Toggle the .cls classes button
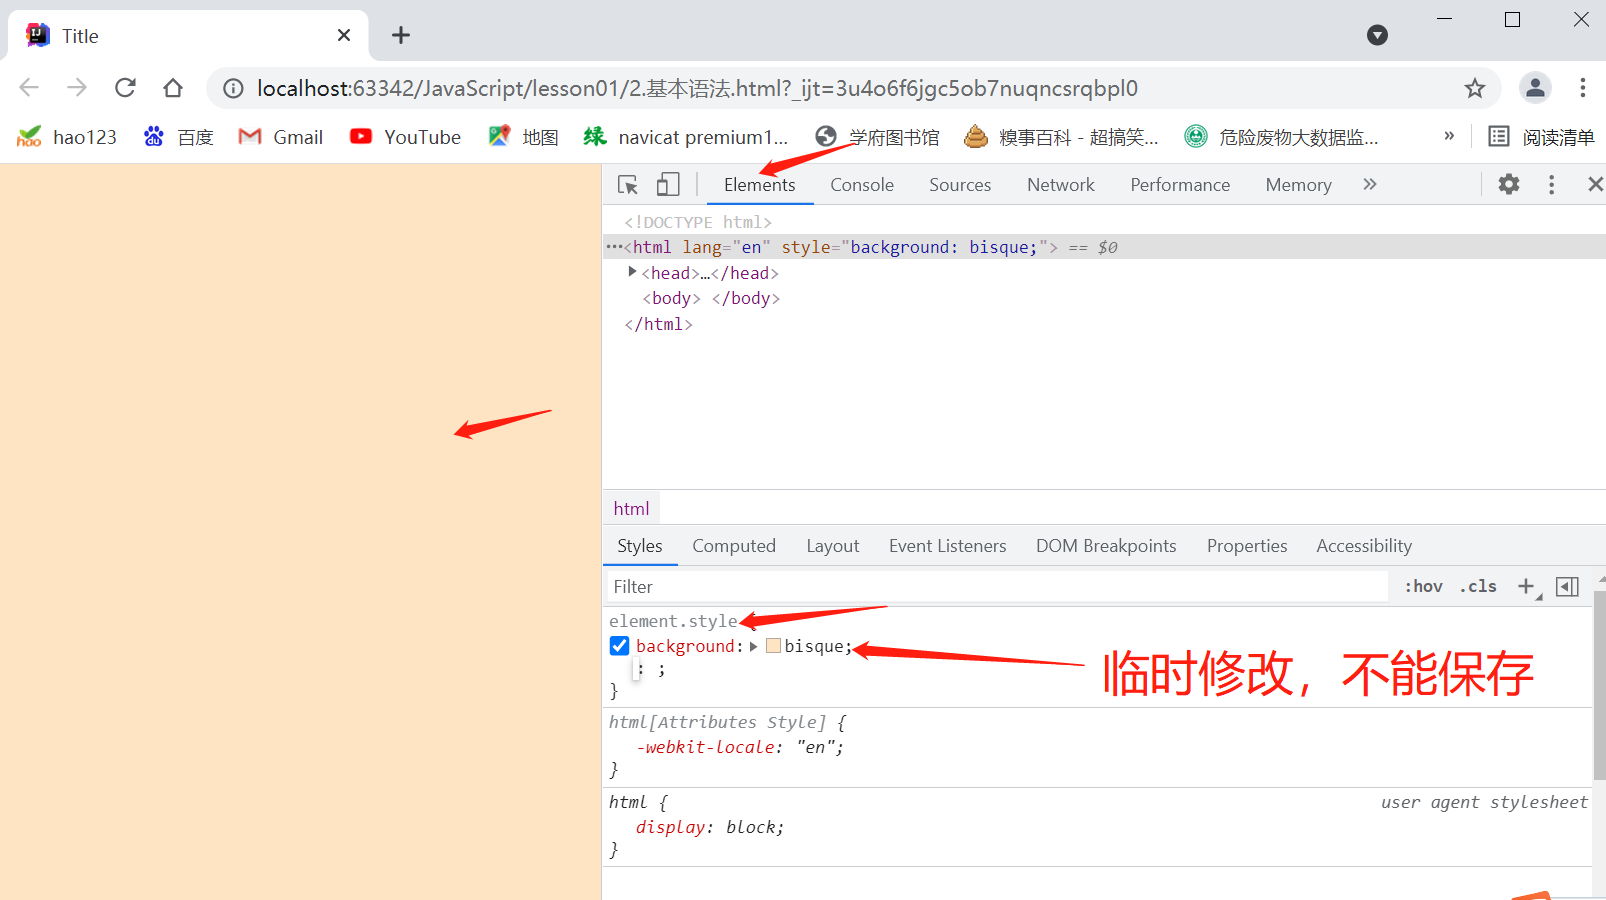 click(1478, 587)
